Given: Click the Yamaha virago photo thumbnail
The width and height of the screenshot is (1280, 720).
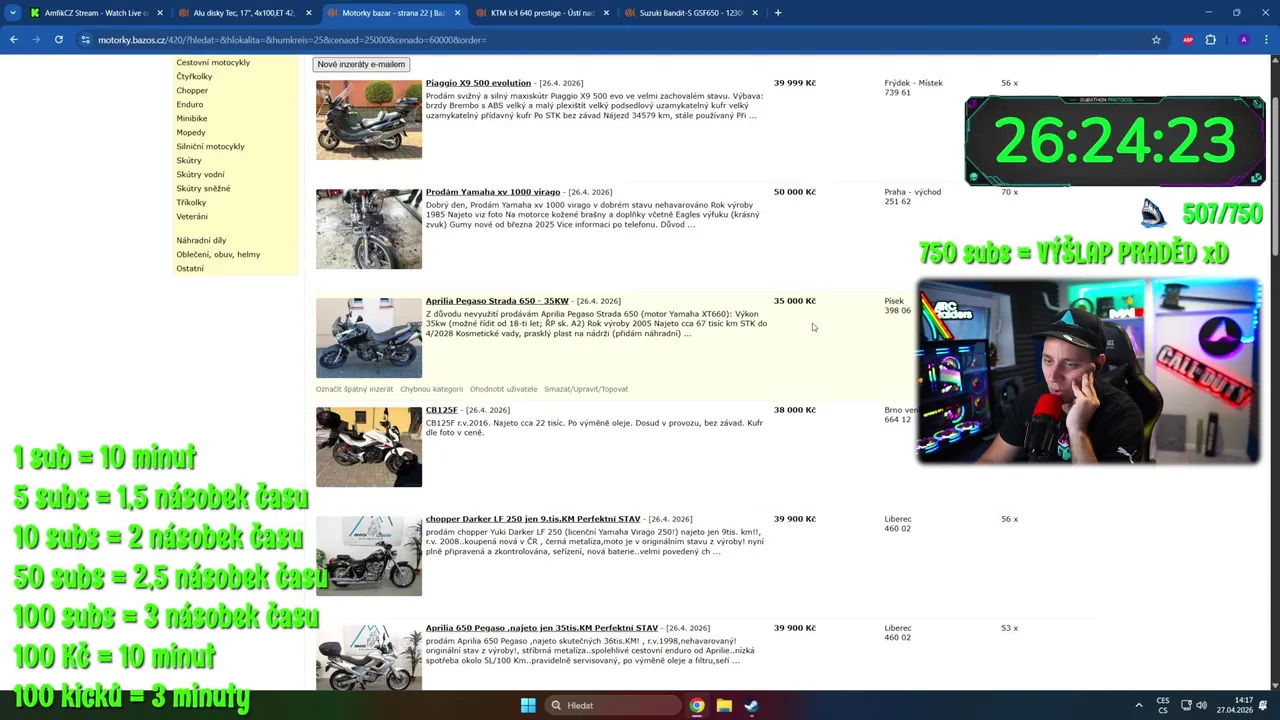Looking at the screenshot, I should coord(369,228).
